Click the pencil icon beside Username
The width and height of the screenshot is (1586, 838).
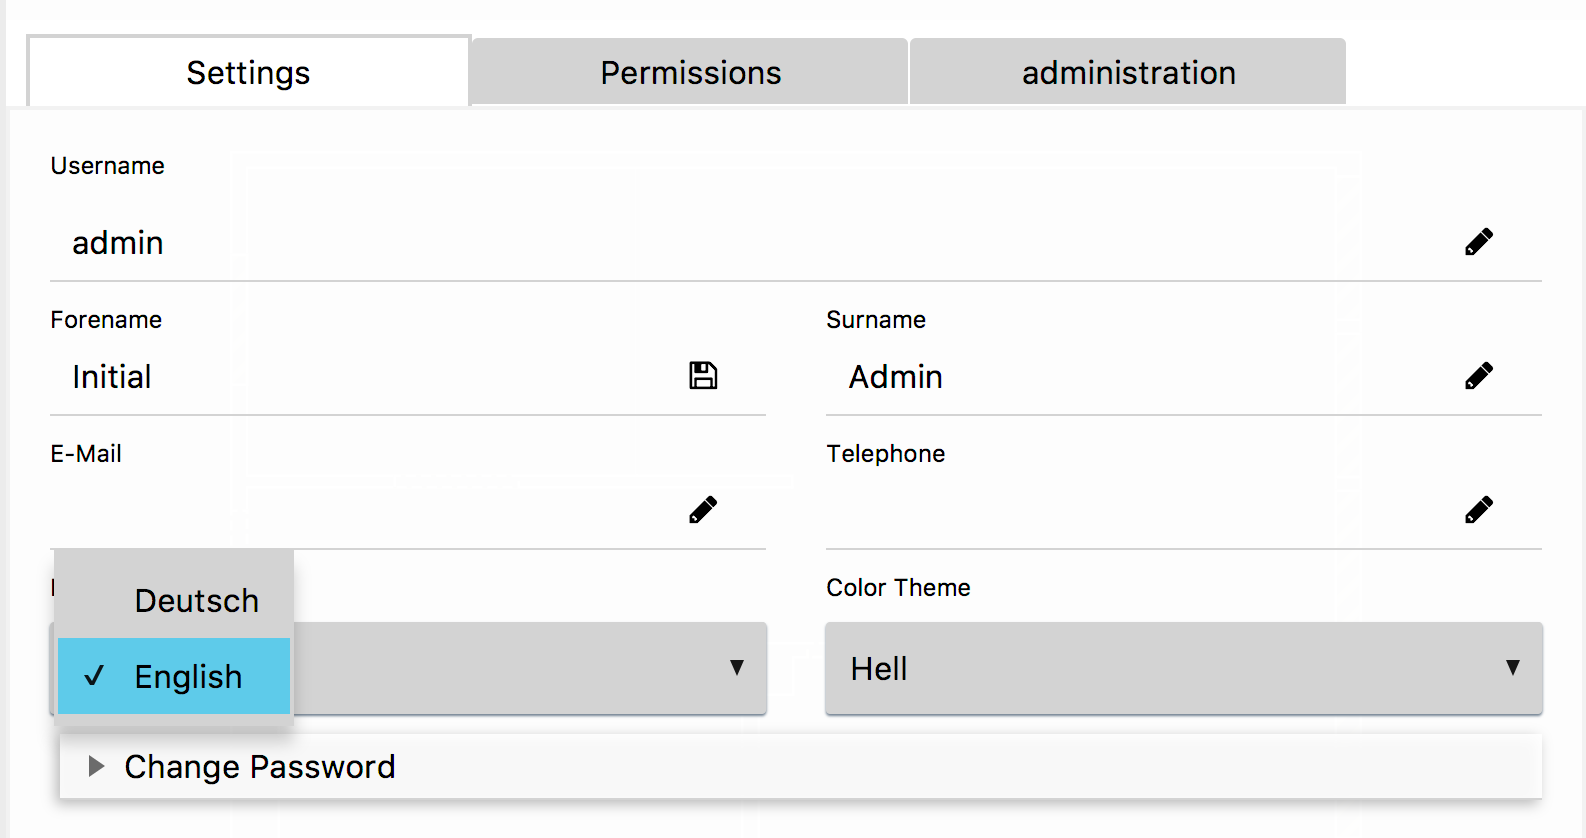point(1479,242)
